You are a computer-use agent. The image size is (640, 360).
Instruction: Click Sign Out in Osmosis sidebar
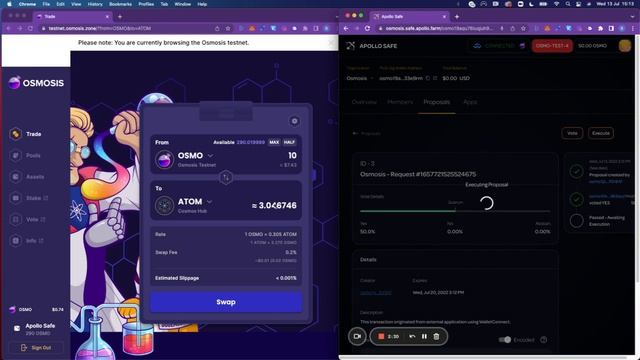(36, 348)
